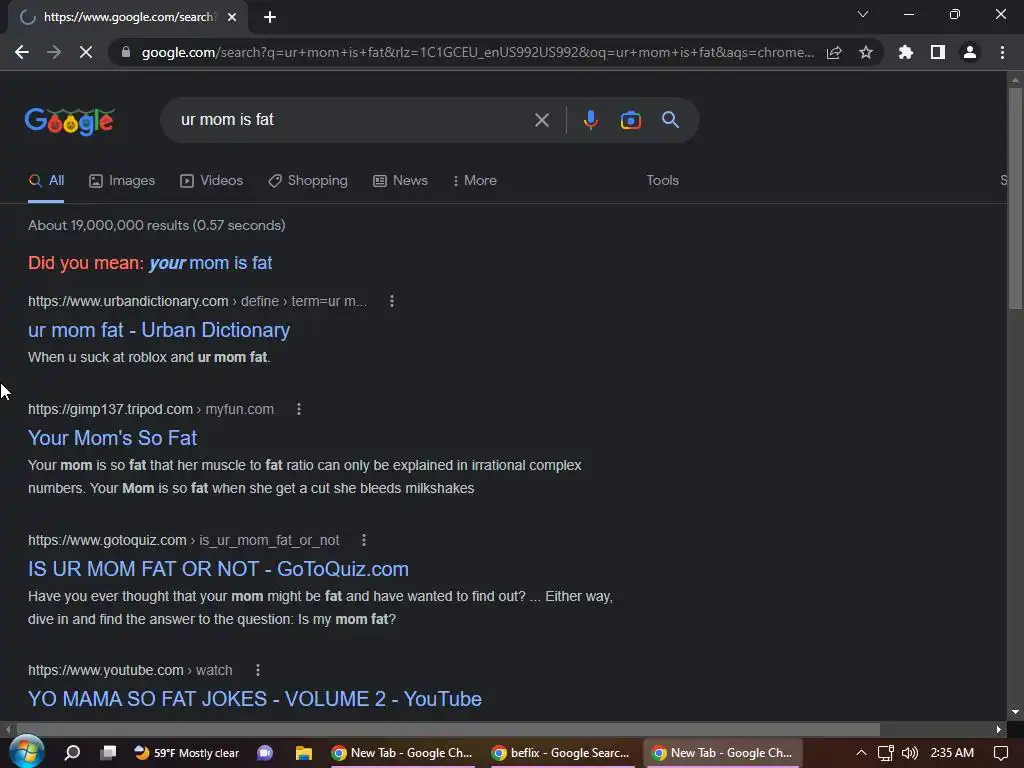The width and height of the screenshot is (1024, 768).
Task: Switch to the Shopping tab
Action: (308, 181)
